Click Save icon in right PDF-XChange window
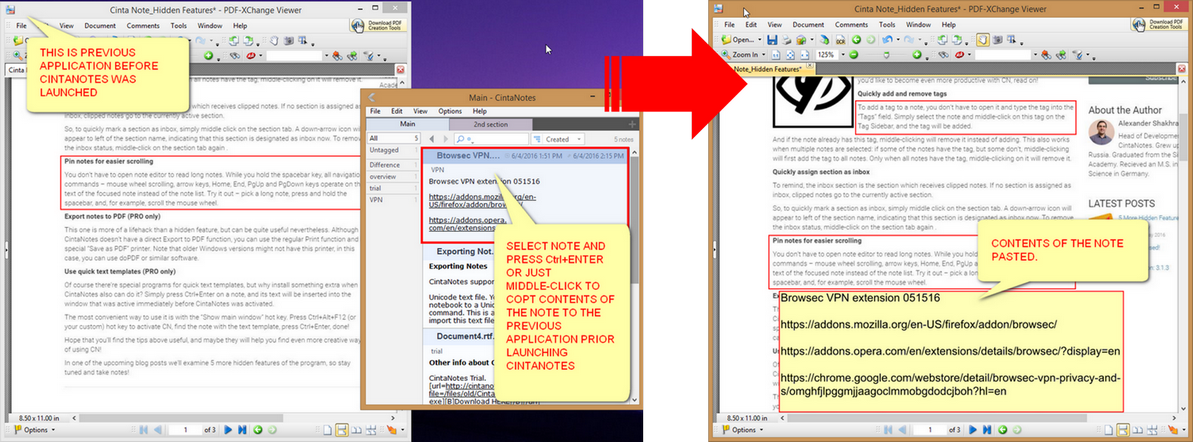 tap(772, 40)
